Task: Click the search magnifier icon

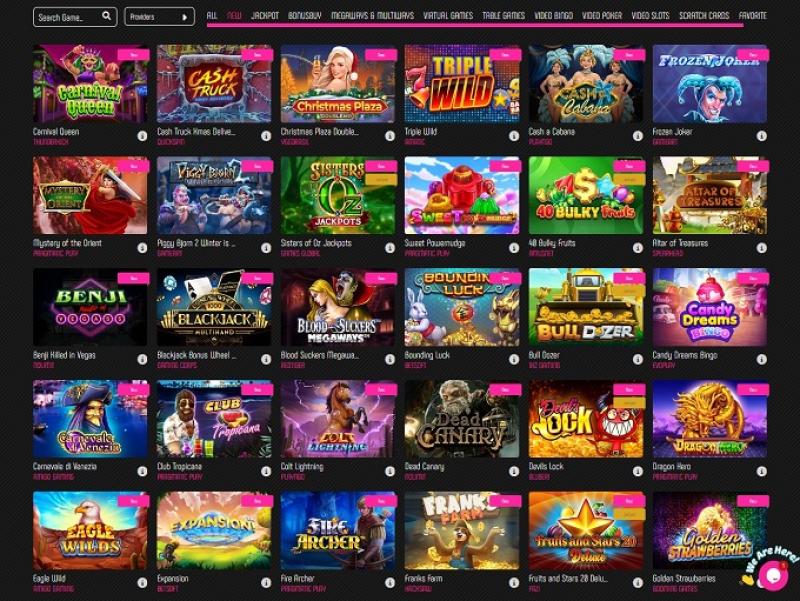Action: click(106, 16)
